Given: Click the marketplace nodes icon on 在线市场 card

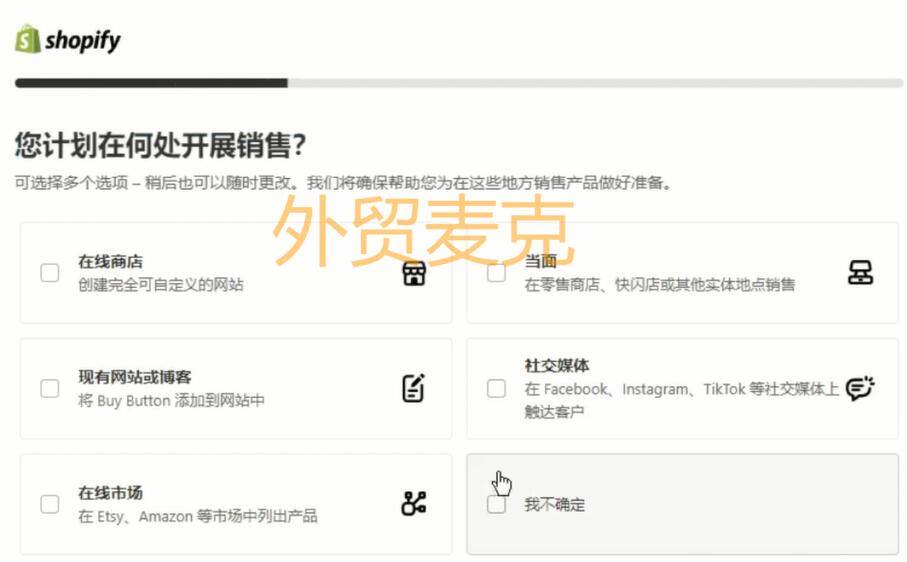Looking at the screenshot, I should [x=414, y=504].
